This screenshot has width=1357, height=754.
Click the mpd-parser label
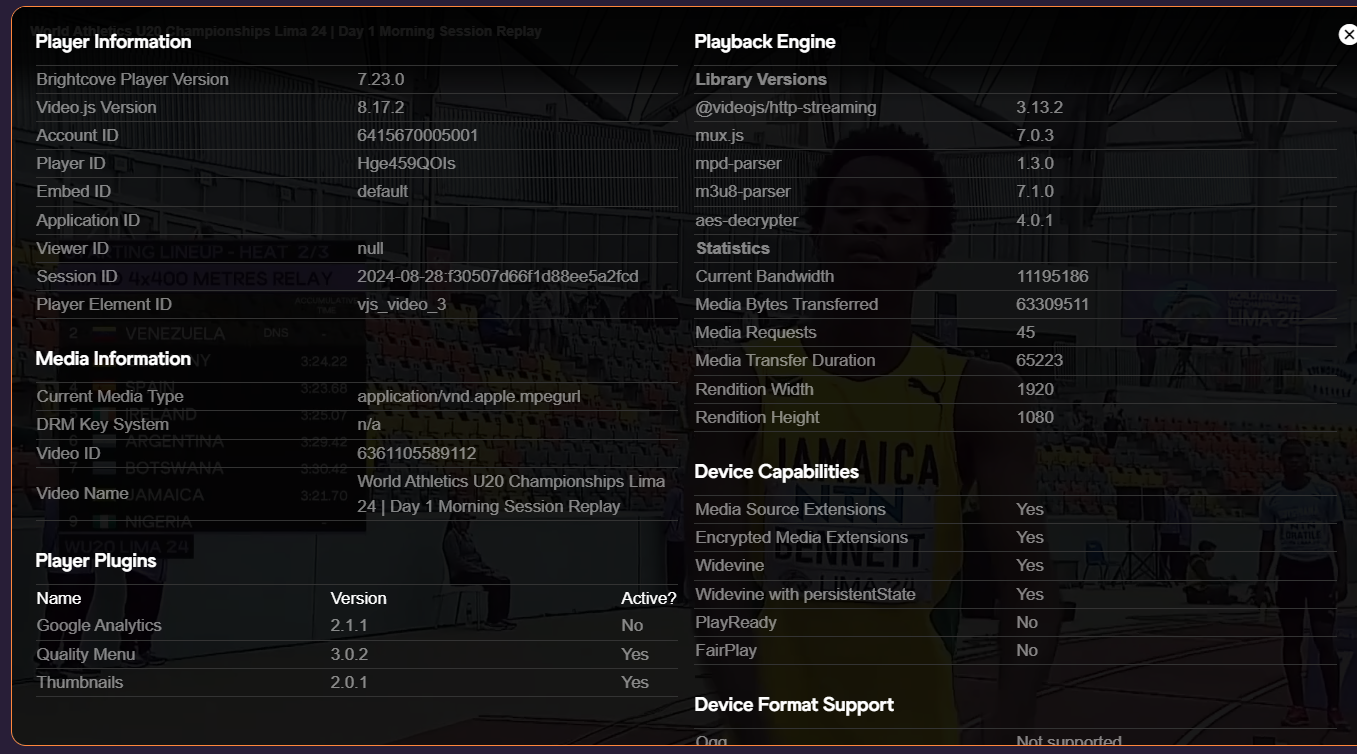point(739,163)
